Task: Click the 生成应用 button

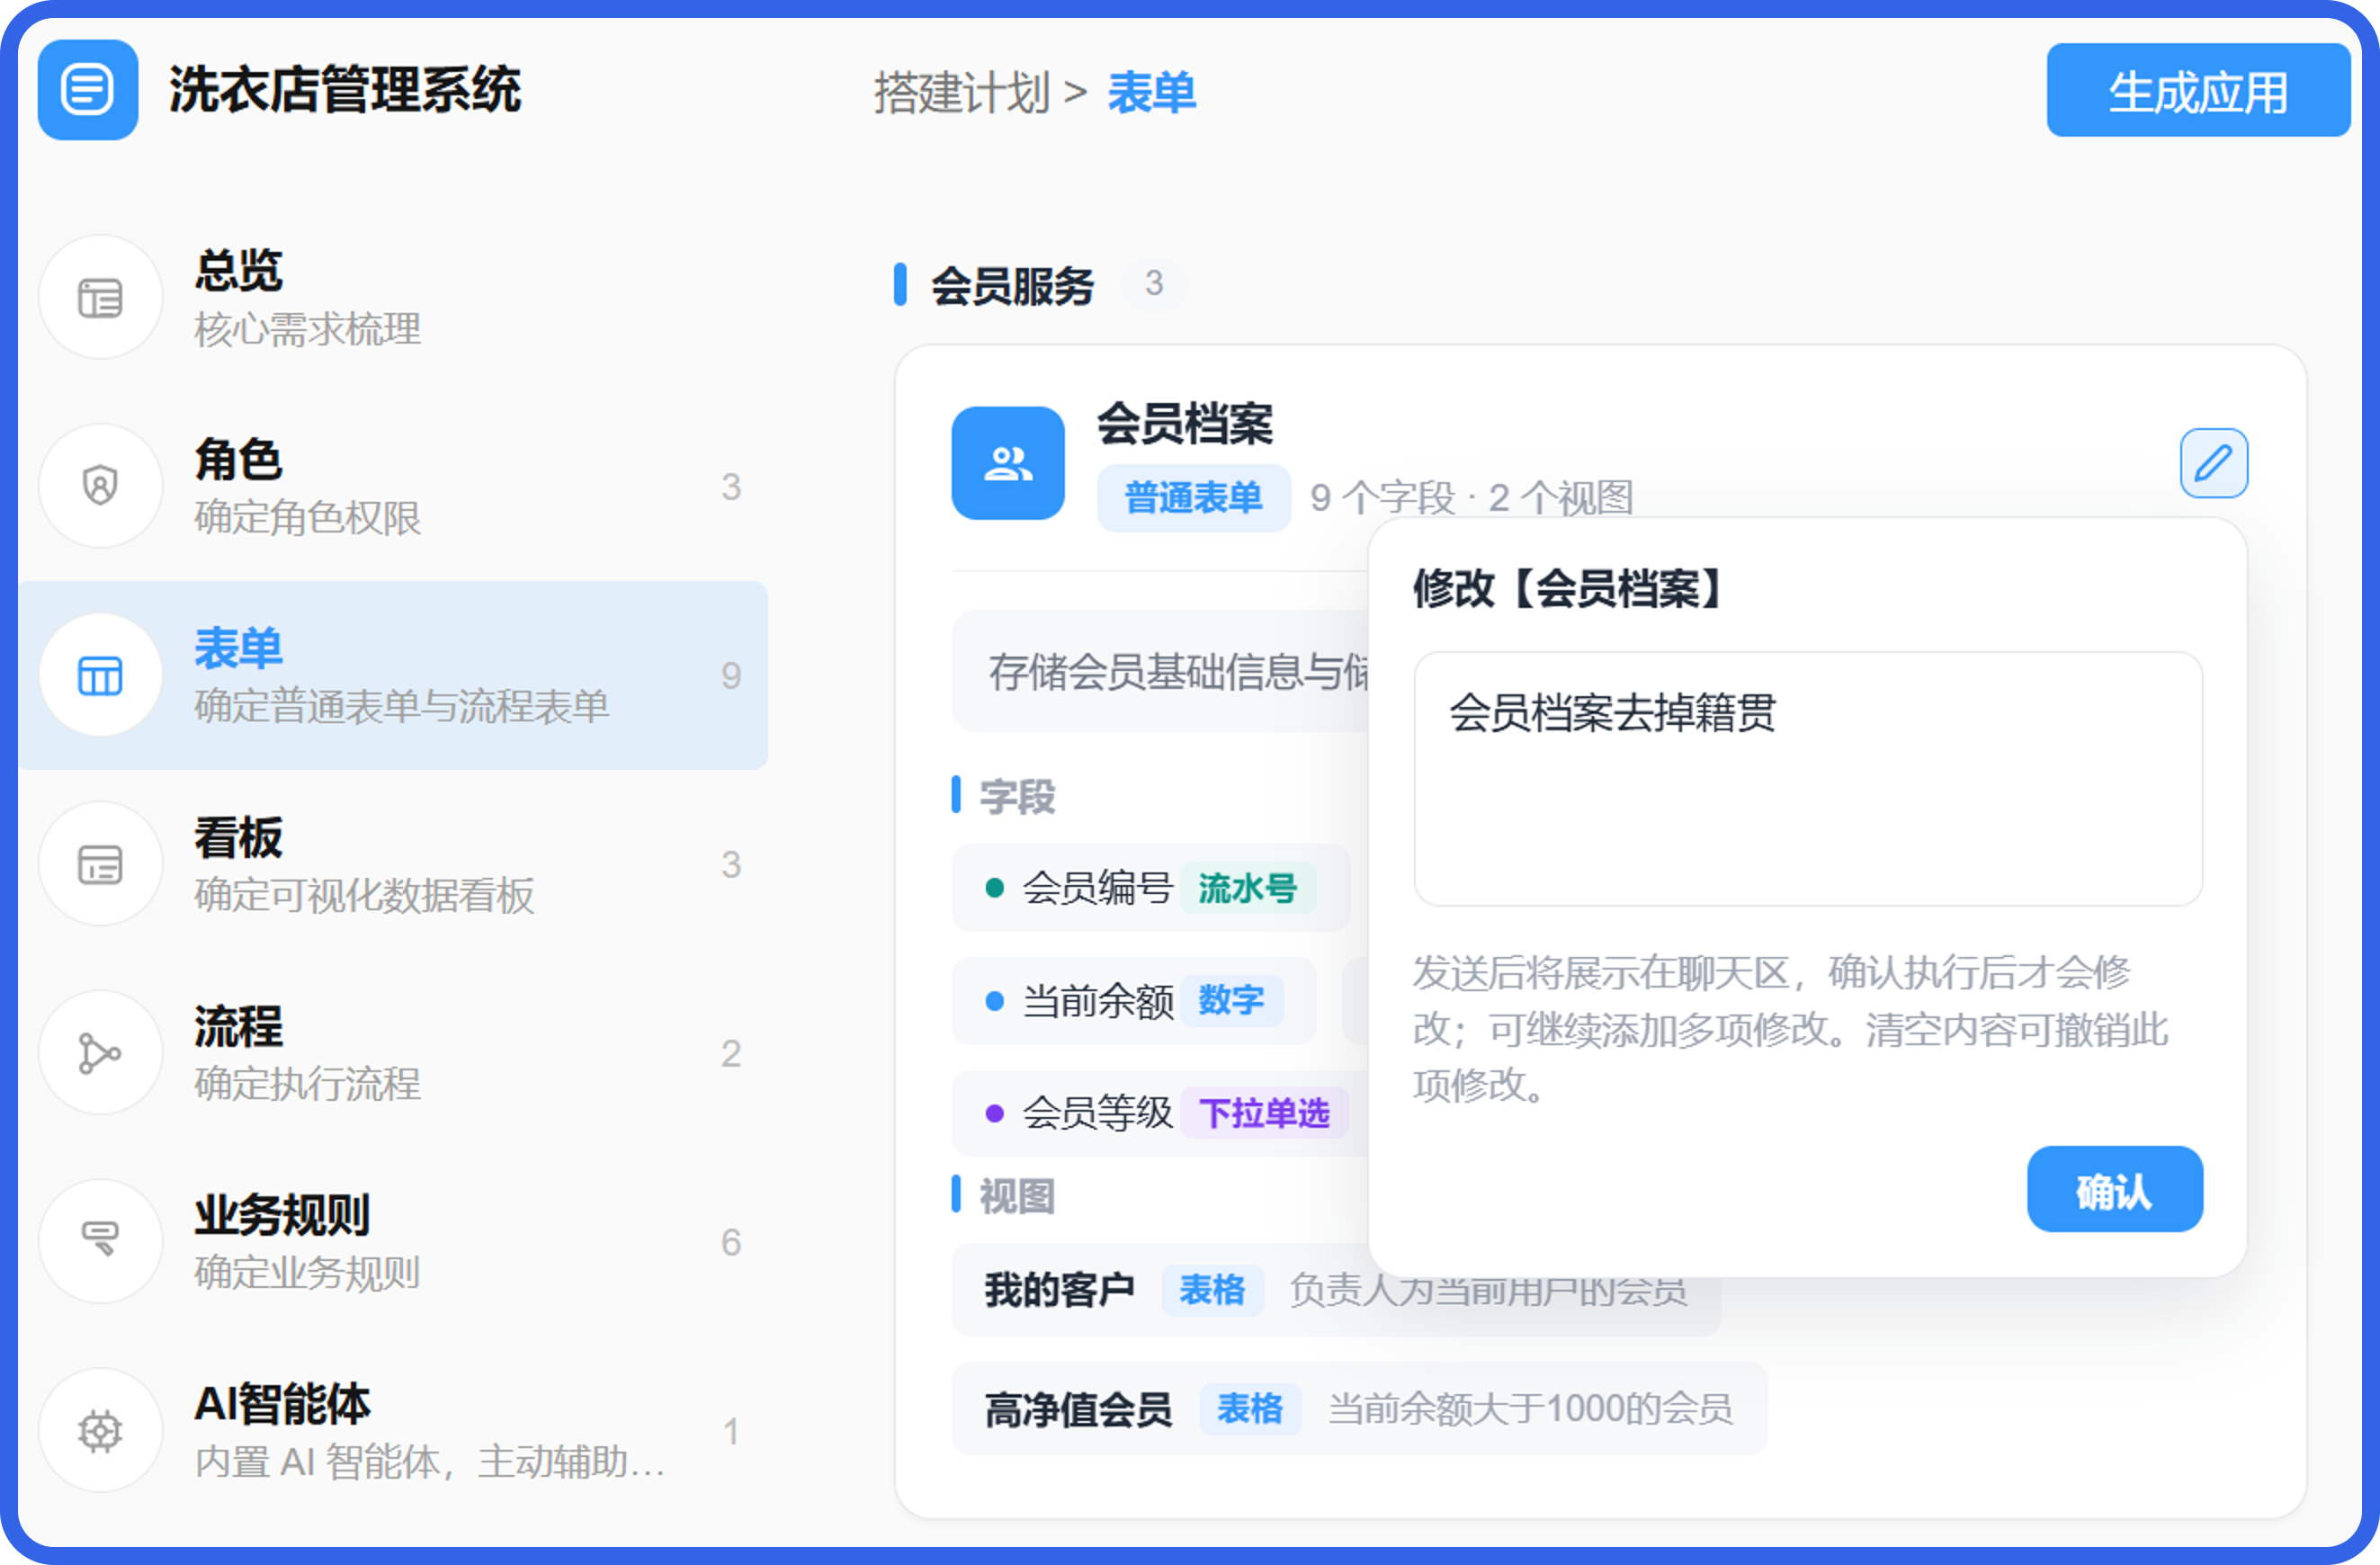Action: pos(2198,91)
